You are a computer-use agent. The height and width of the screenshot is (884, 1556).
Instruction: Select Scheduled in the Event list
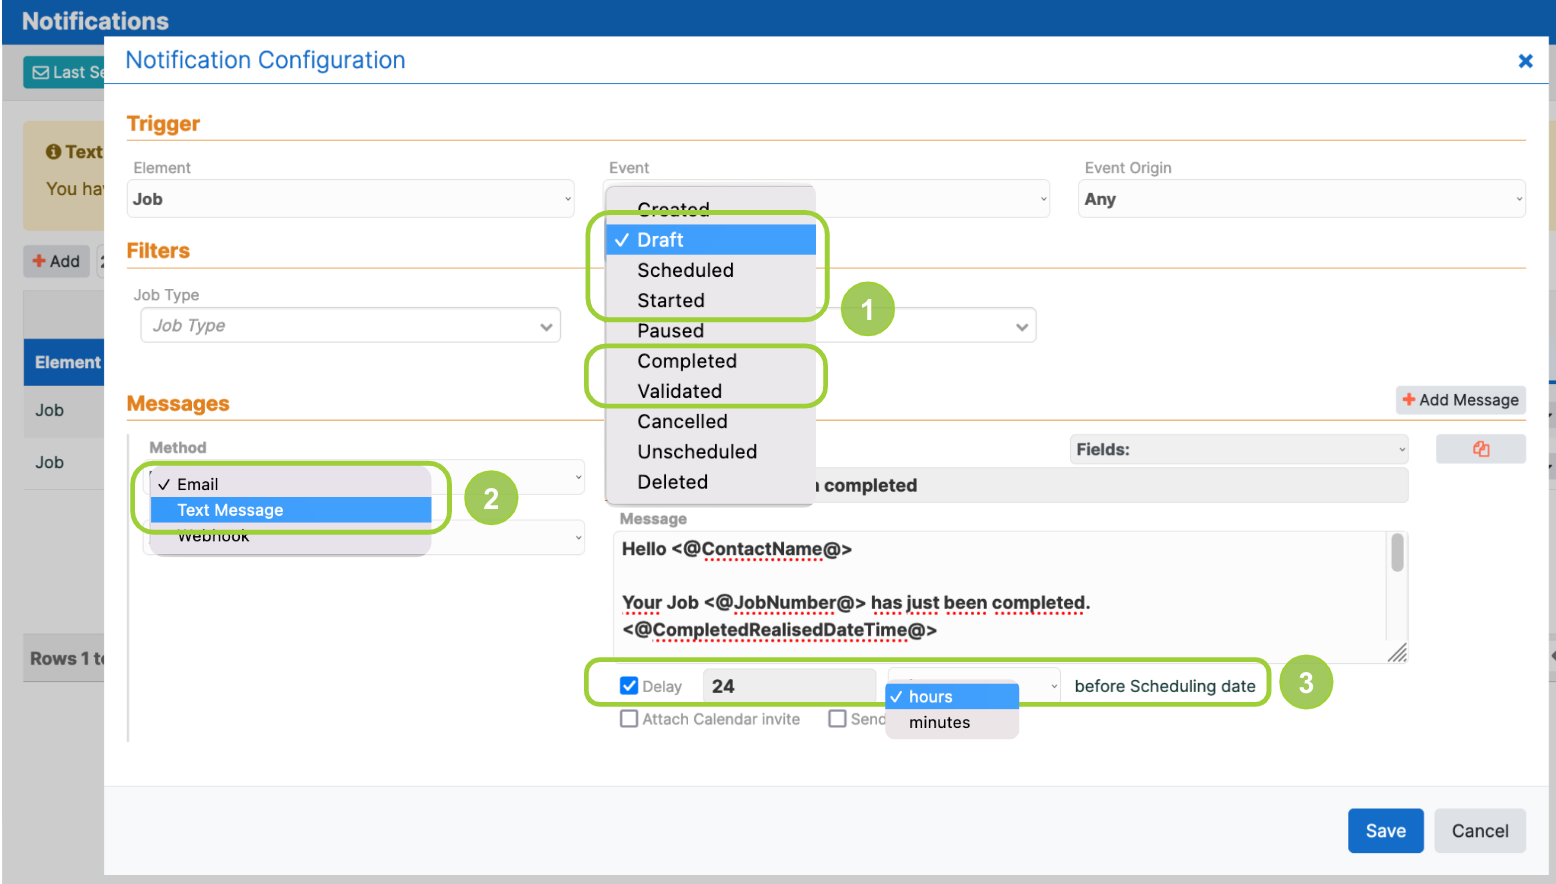pos(711,270)
